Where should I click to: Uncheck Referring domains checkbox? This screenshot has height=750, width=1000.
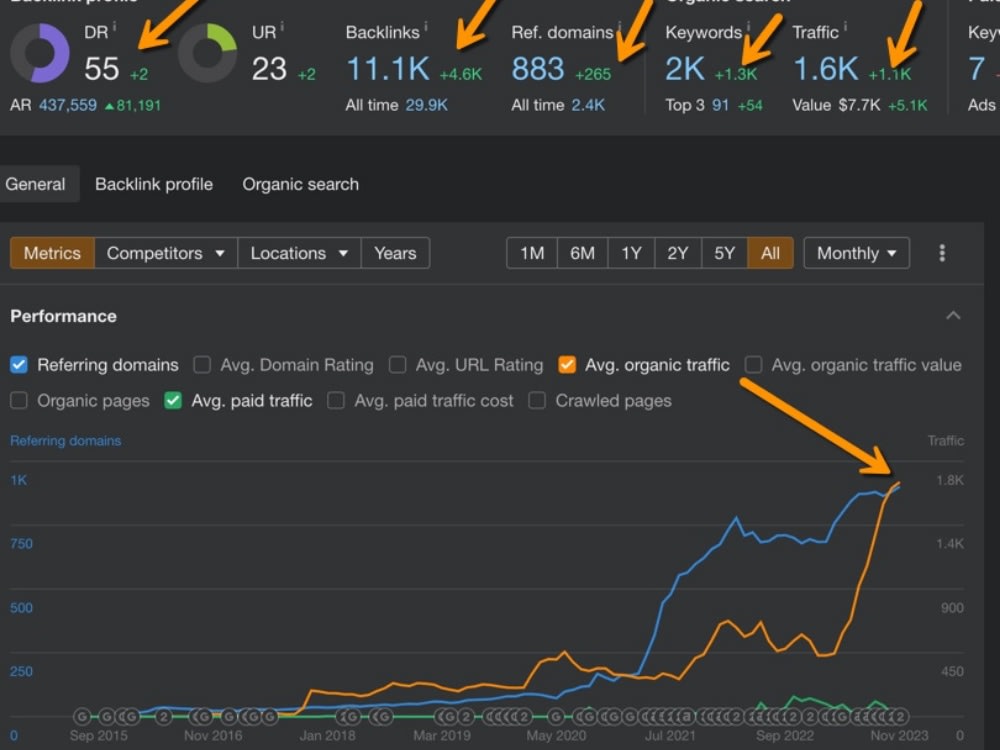point(19,365)
